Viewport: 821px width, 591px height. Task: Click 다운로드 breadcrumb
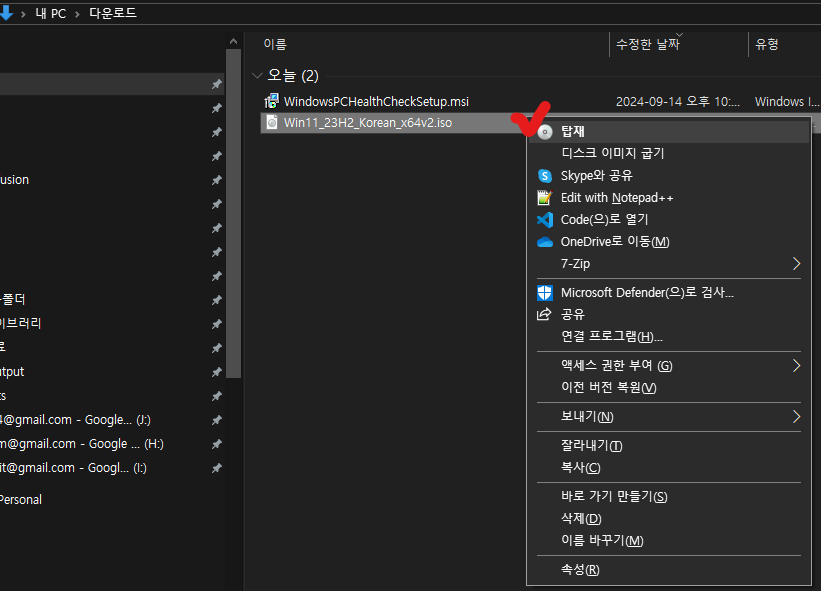point(113,13)
